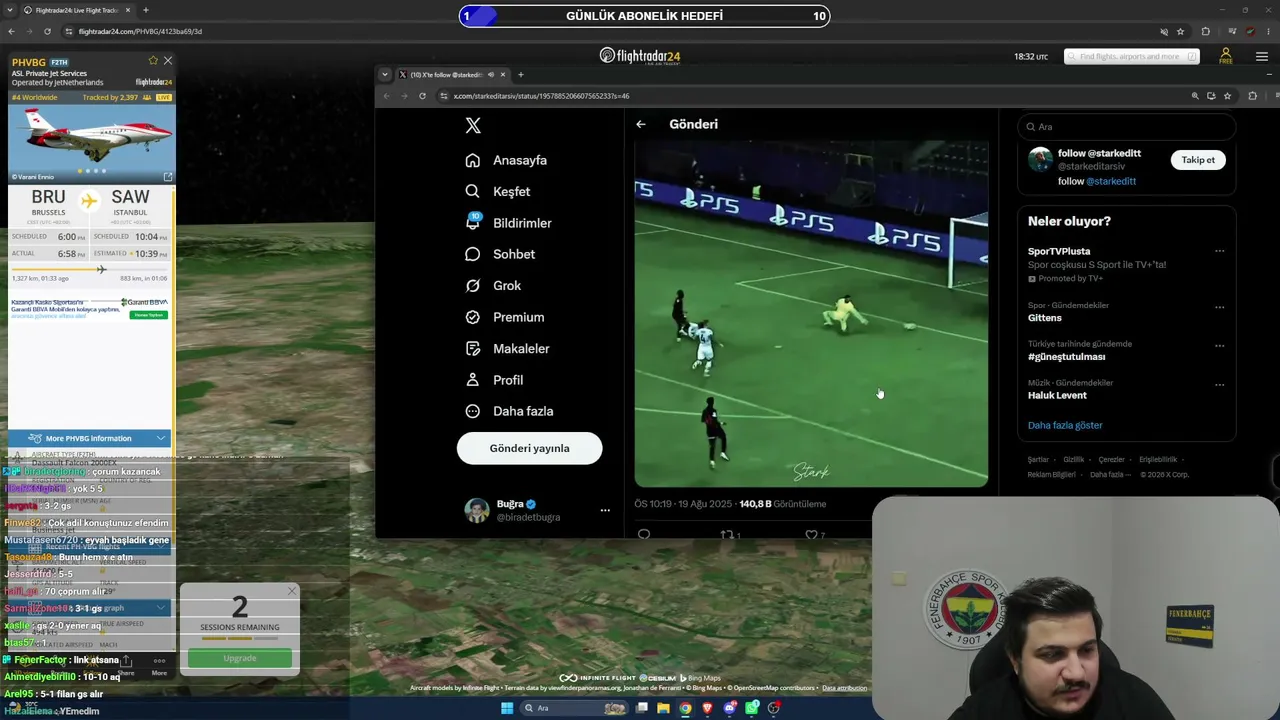Viewport: 1280px width, 720px height.
Task: Open Grok in the X sidebar
Action: pos(493,285)
